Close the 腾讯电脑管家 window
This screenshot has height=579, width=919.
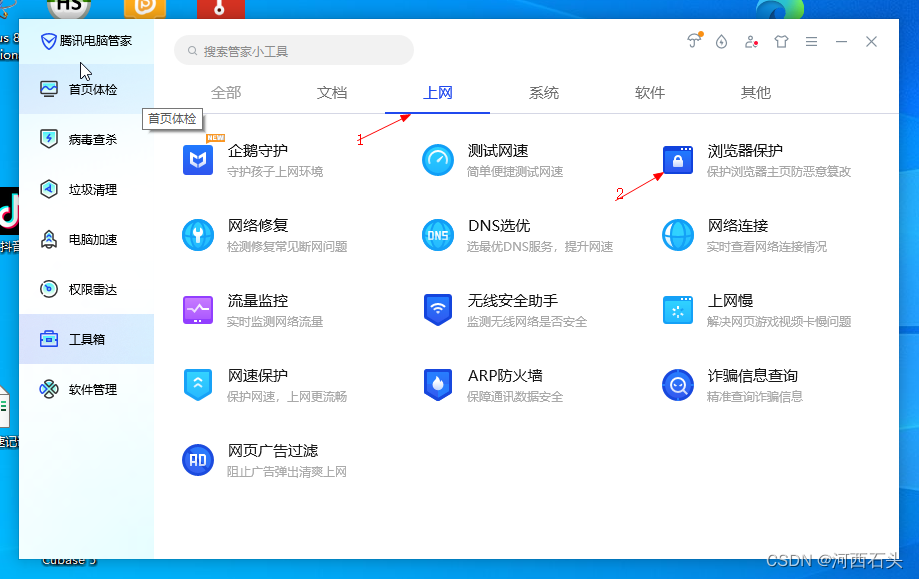coord(871,42)
